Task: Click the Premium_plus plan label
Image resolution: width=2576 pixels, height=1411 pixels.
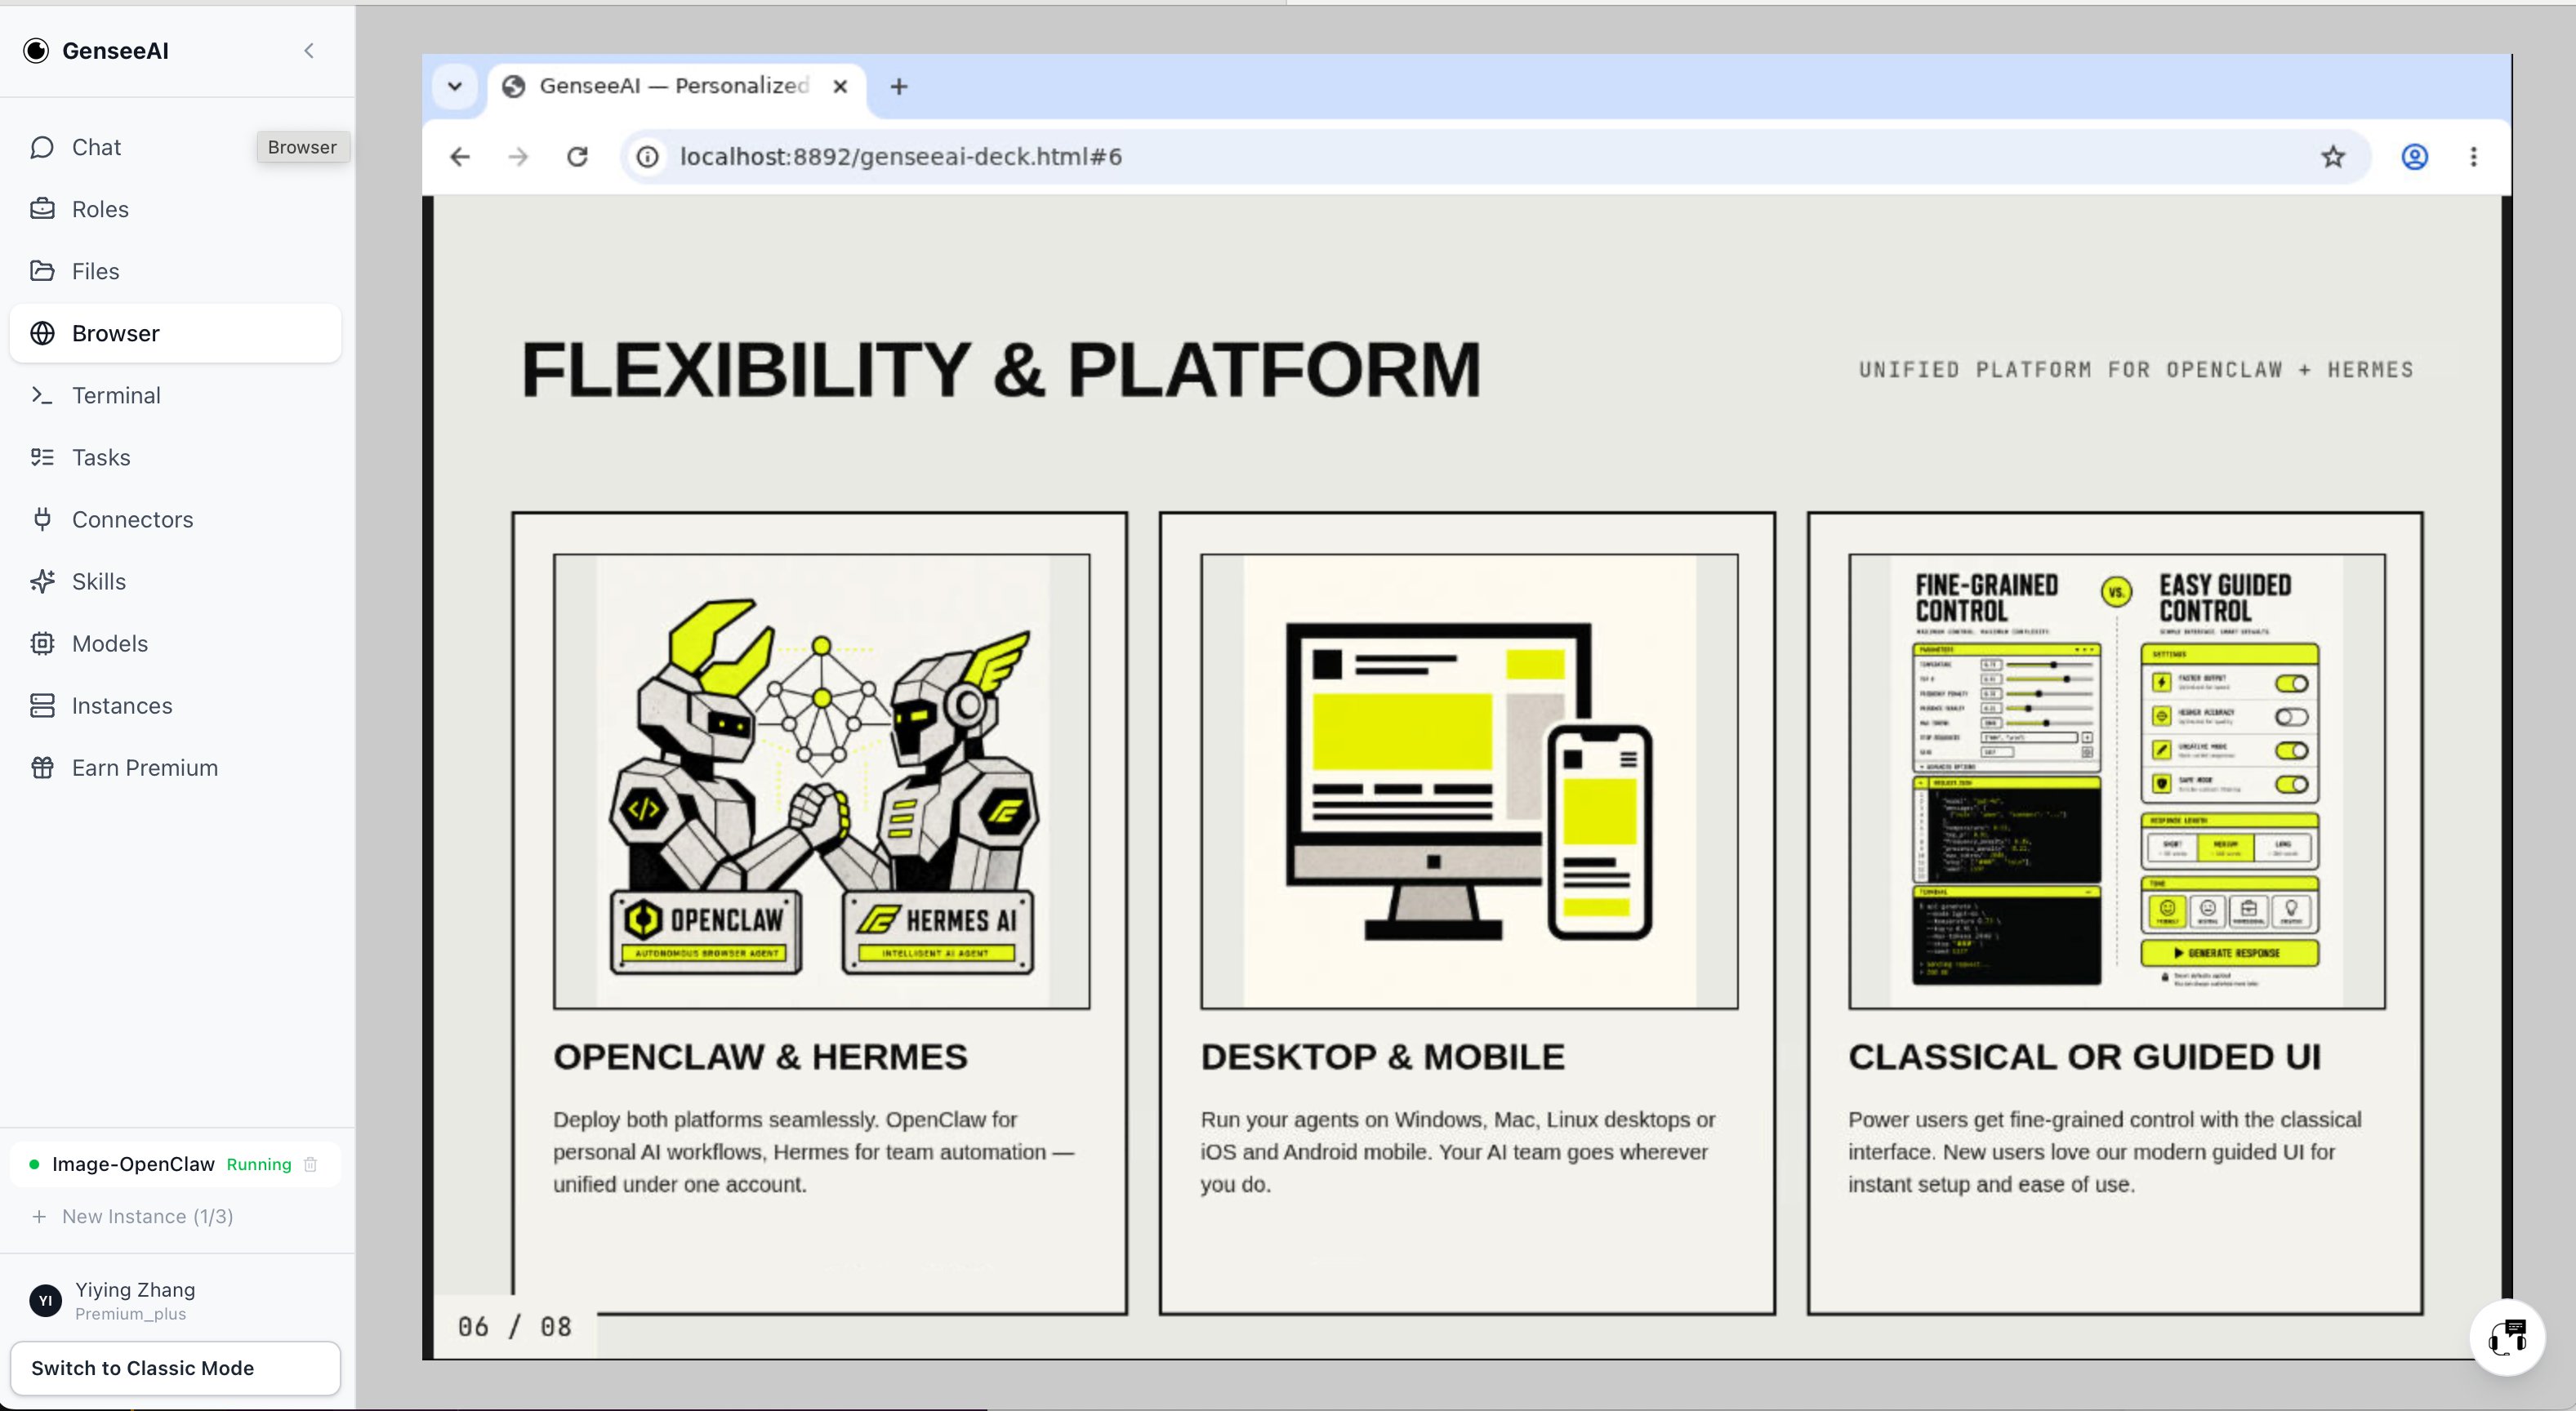Action: click(x=130, y=1314)
